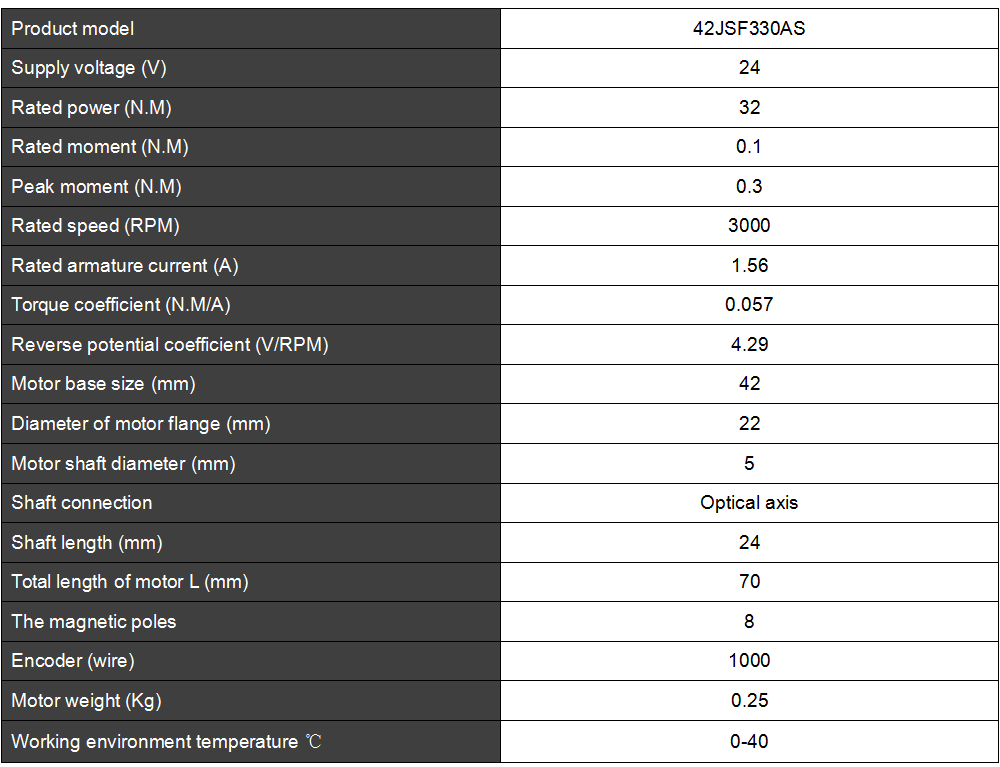1000x767 pixels.
Task: Select The magnetic poles row label
Action: pyautogui.click(x=94, y=622)
